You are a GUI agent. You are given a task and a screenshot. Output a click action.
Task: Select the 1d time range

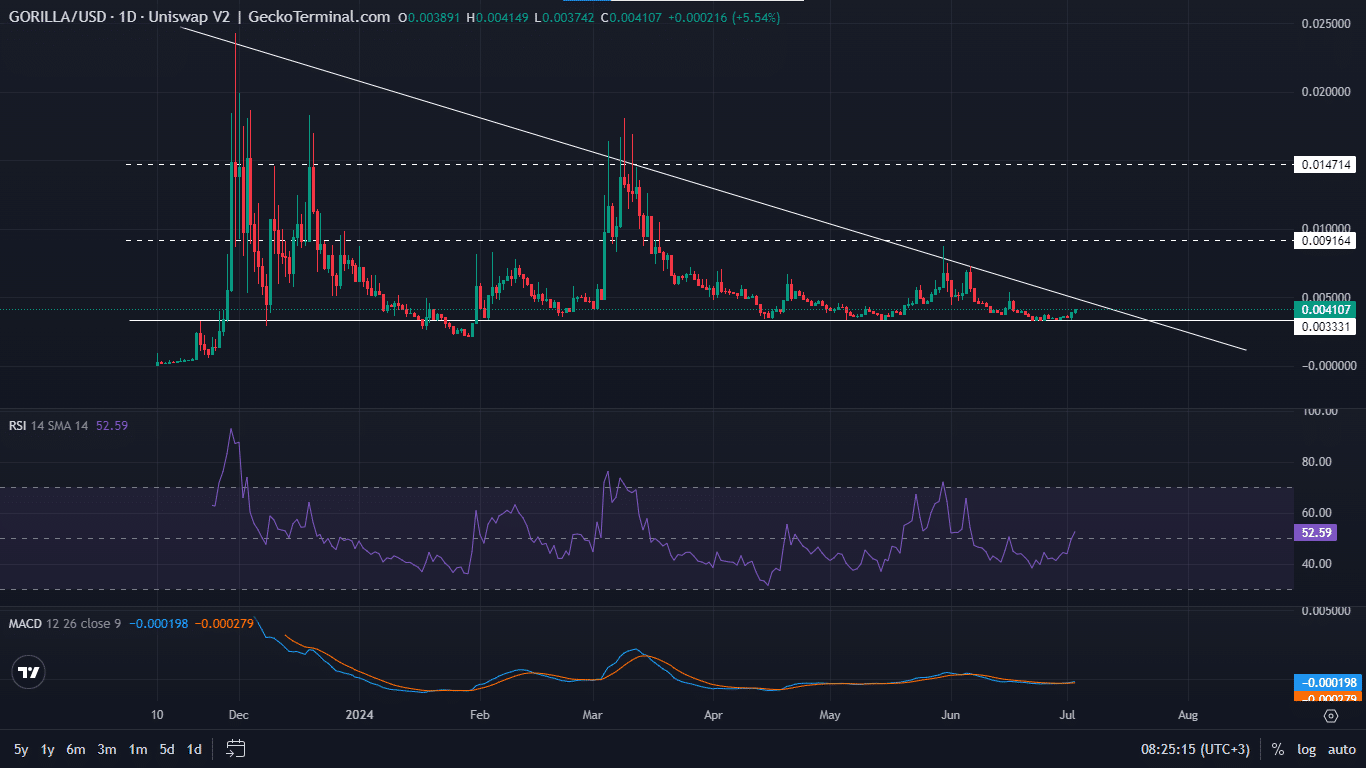pos(194,749)
